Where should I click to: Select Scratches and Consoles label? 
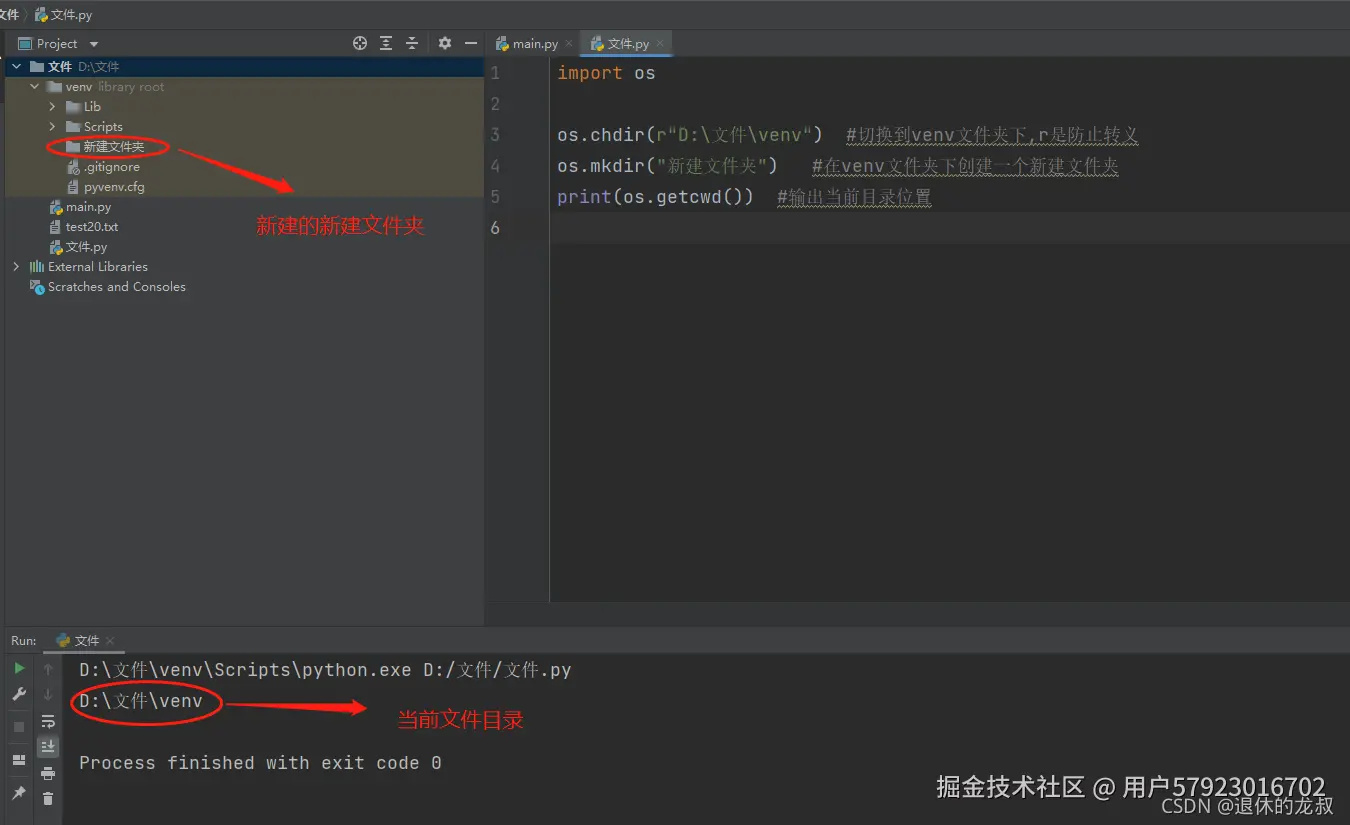coord(117,287)
